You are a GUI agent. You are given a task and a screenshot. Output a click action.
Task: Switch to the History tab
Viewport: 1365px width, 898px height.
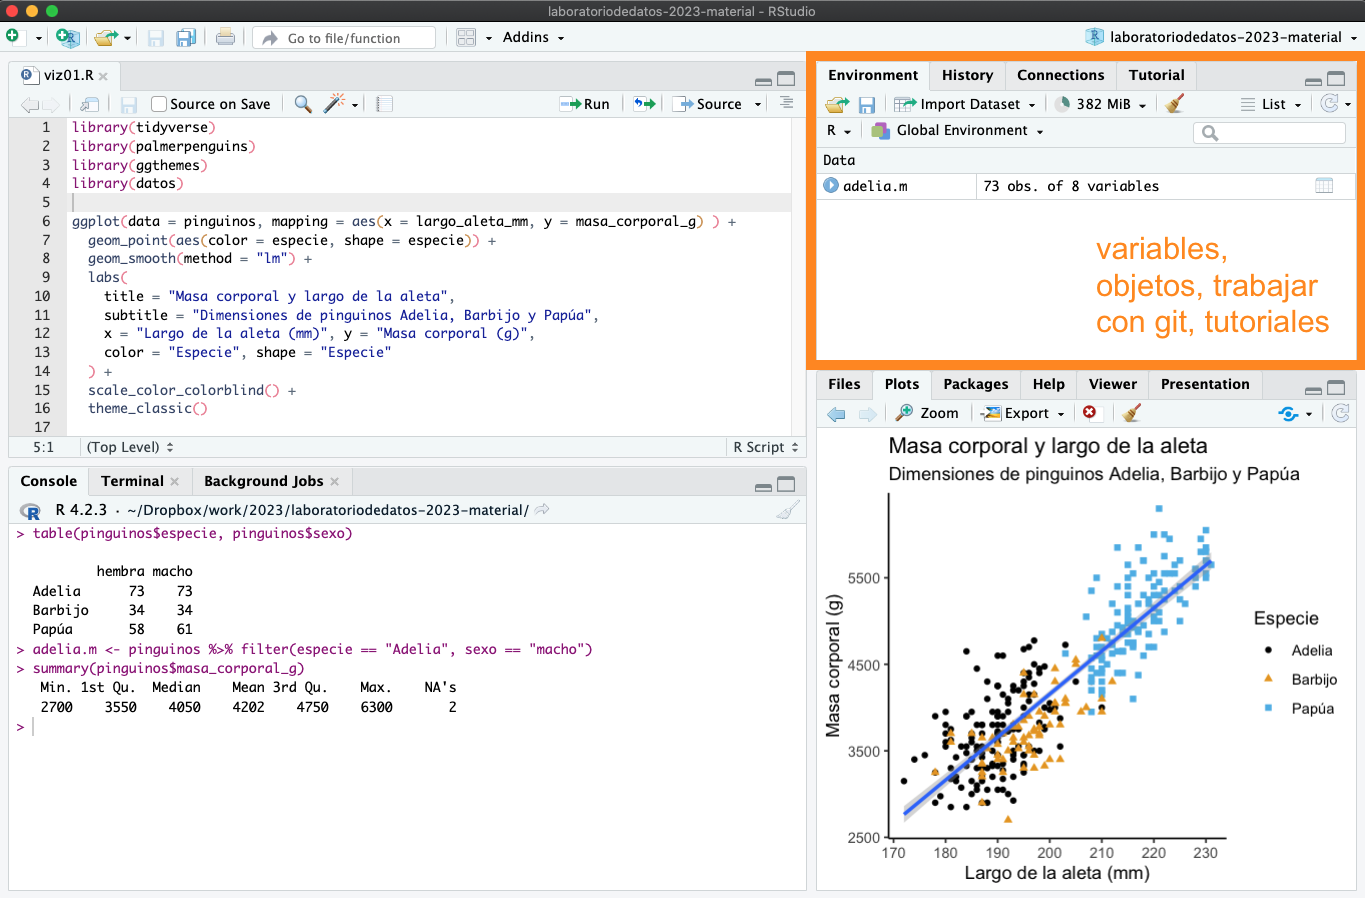click(x=967, y=75)
